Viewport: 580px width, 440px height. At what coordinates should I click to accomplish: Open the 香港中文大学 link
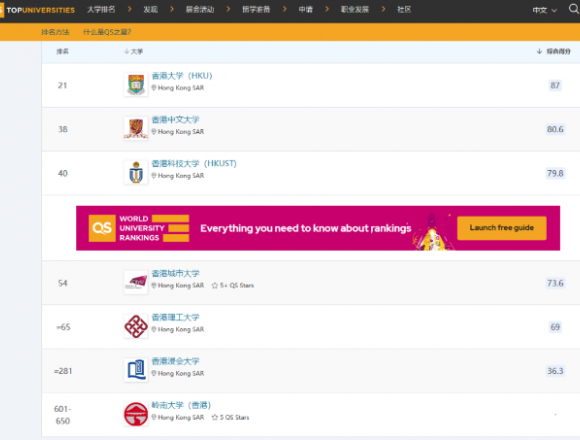point(175,120)
